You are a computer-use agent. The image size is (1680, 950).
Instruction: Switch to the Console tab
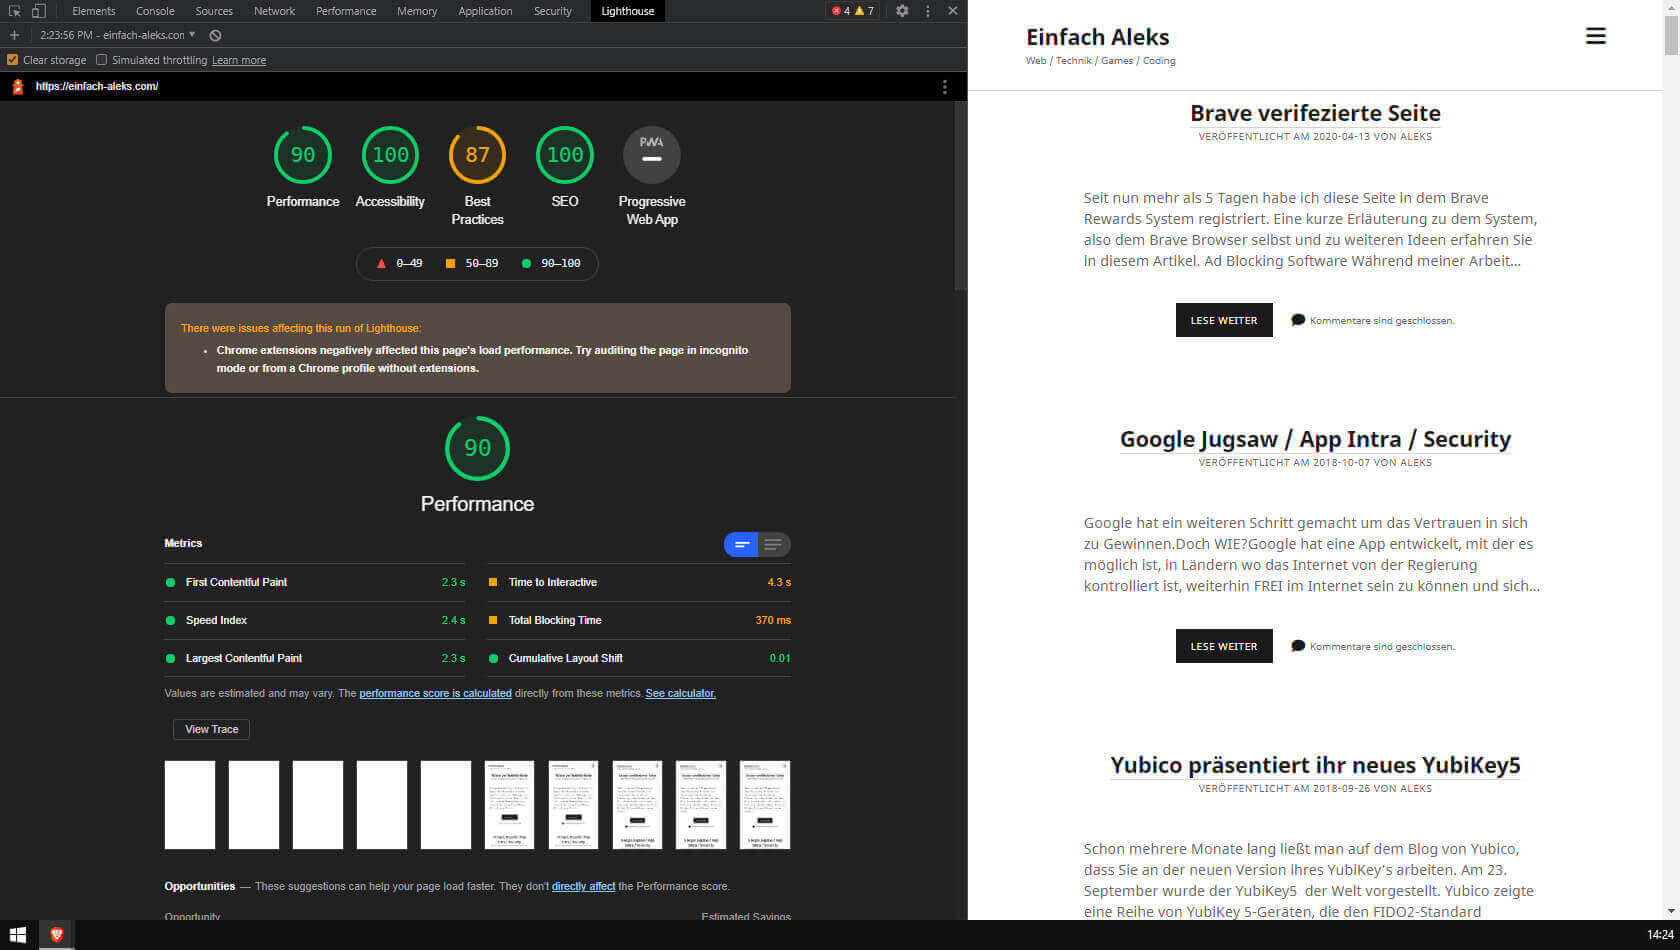click(155, 11)
